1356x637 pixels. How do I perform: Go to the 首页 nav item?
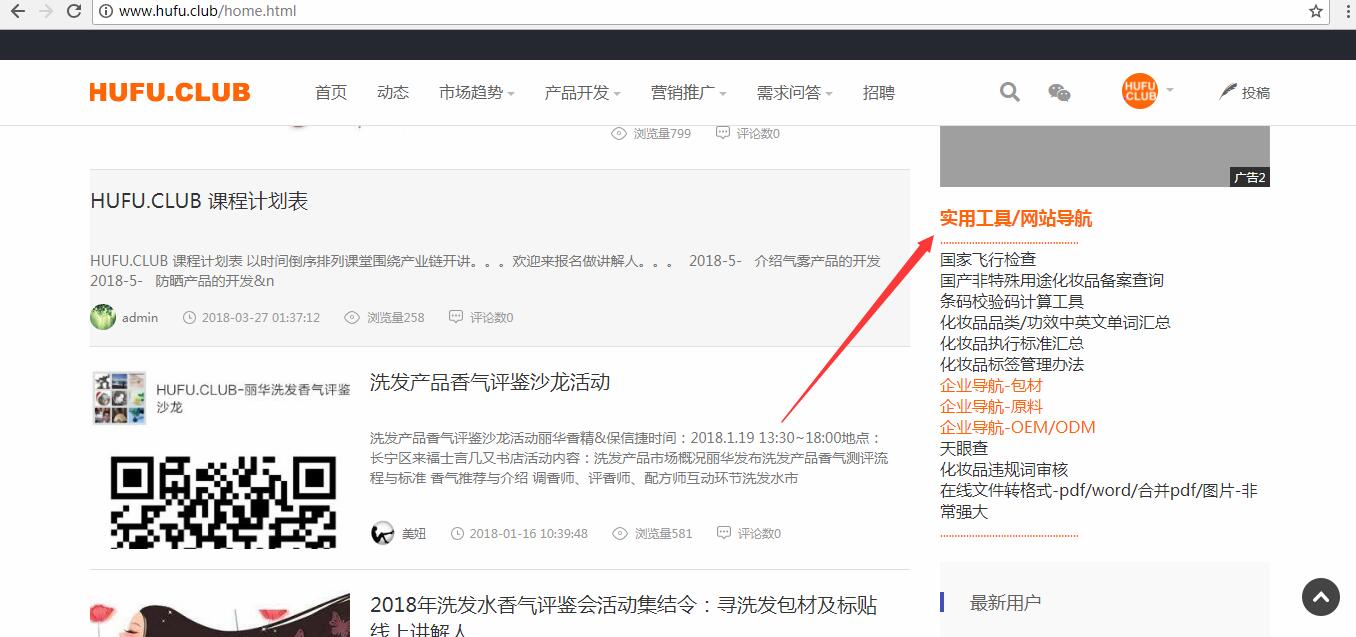[331, 93]
